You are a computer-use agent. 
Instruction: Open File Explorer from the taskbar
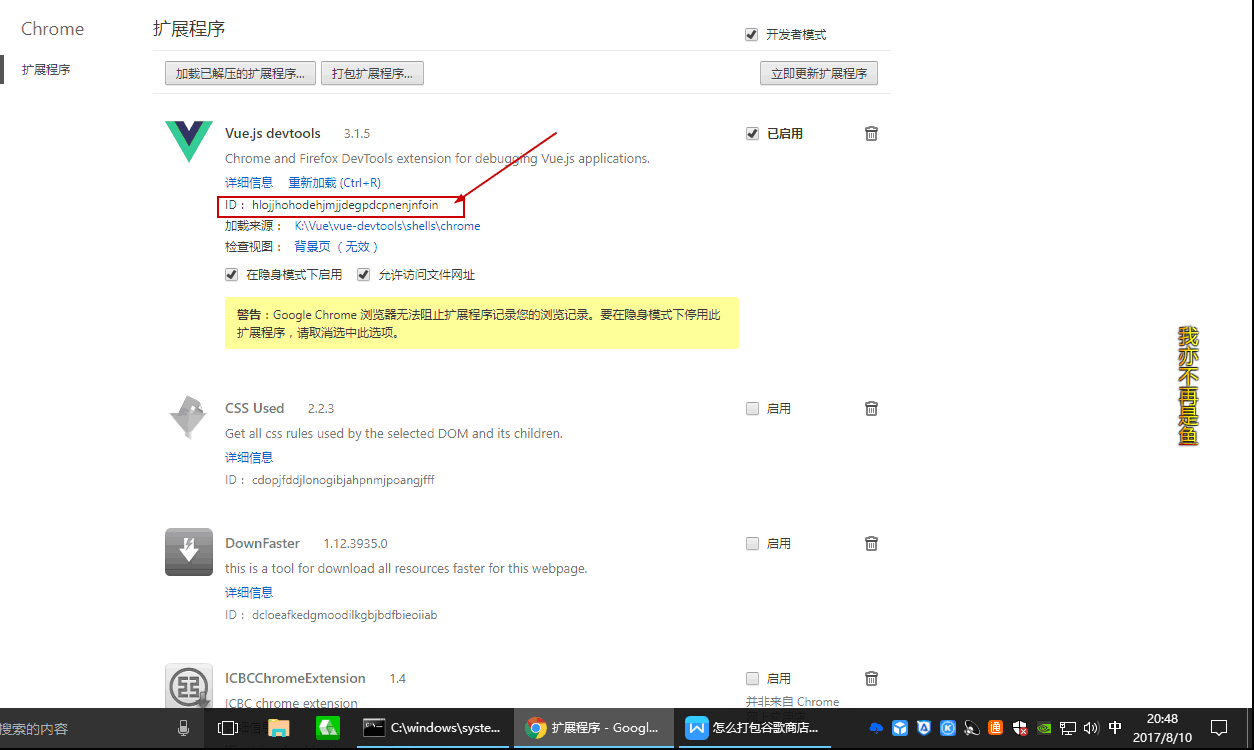click(278, 728)
